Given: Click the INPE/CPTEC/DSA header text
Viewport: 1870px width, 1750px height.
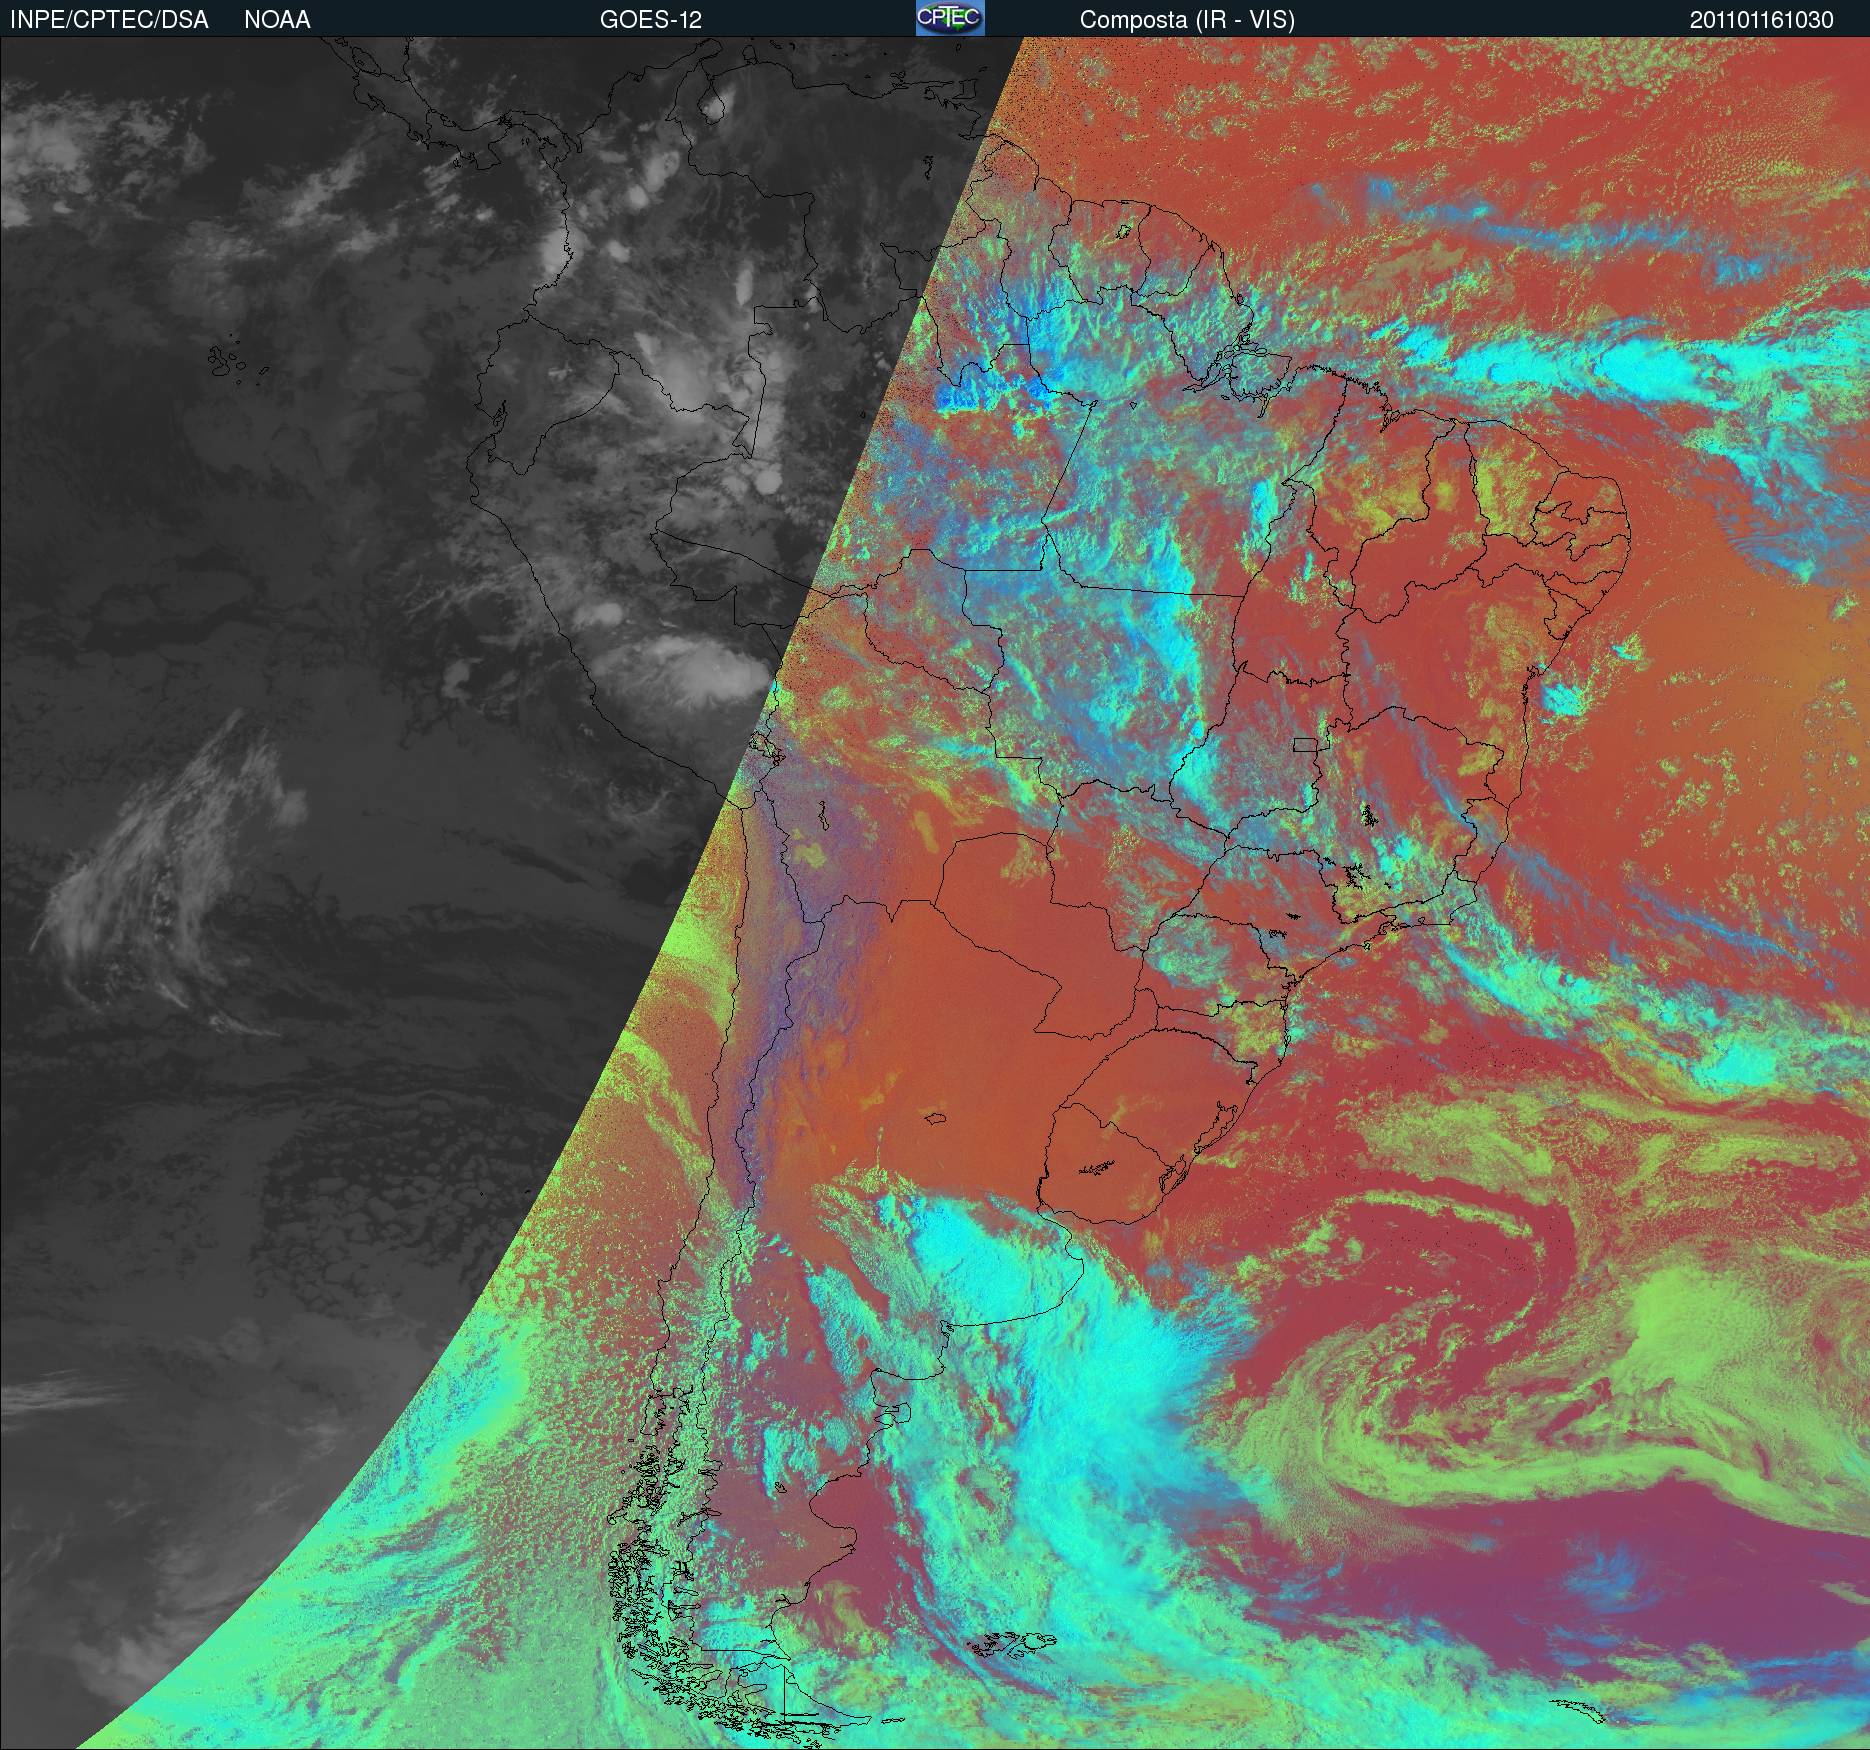Looking at the screenshot, I should pyautogui.click(x=110, y=20).
